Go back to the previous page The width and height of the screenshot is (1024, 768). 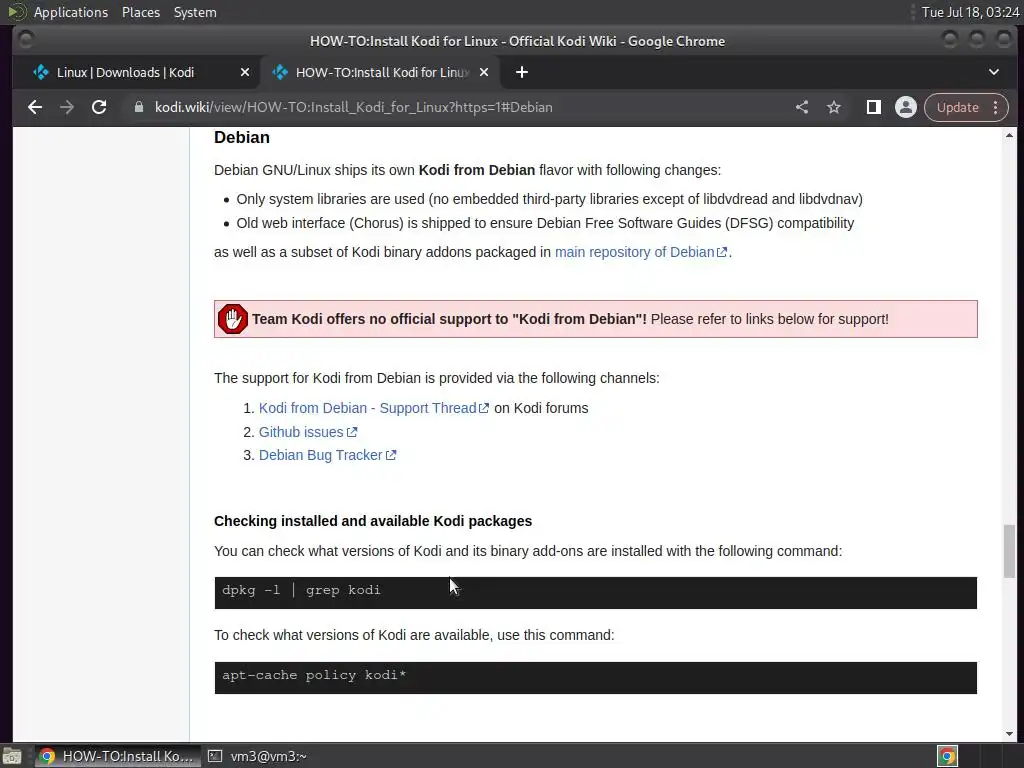coord(35,107)
